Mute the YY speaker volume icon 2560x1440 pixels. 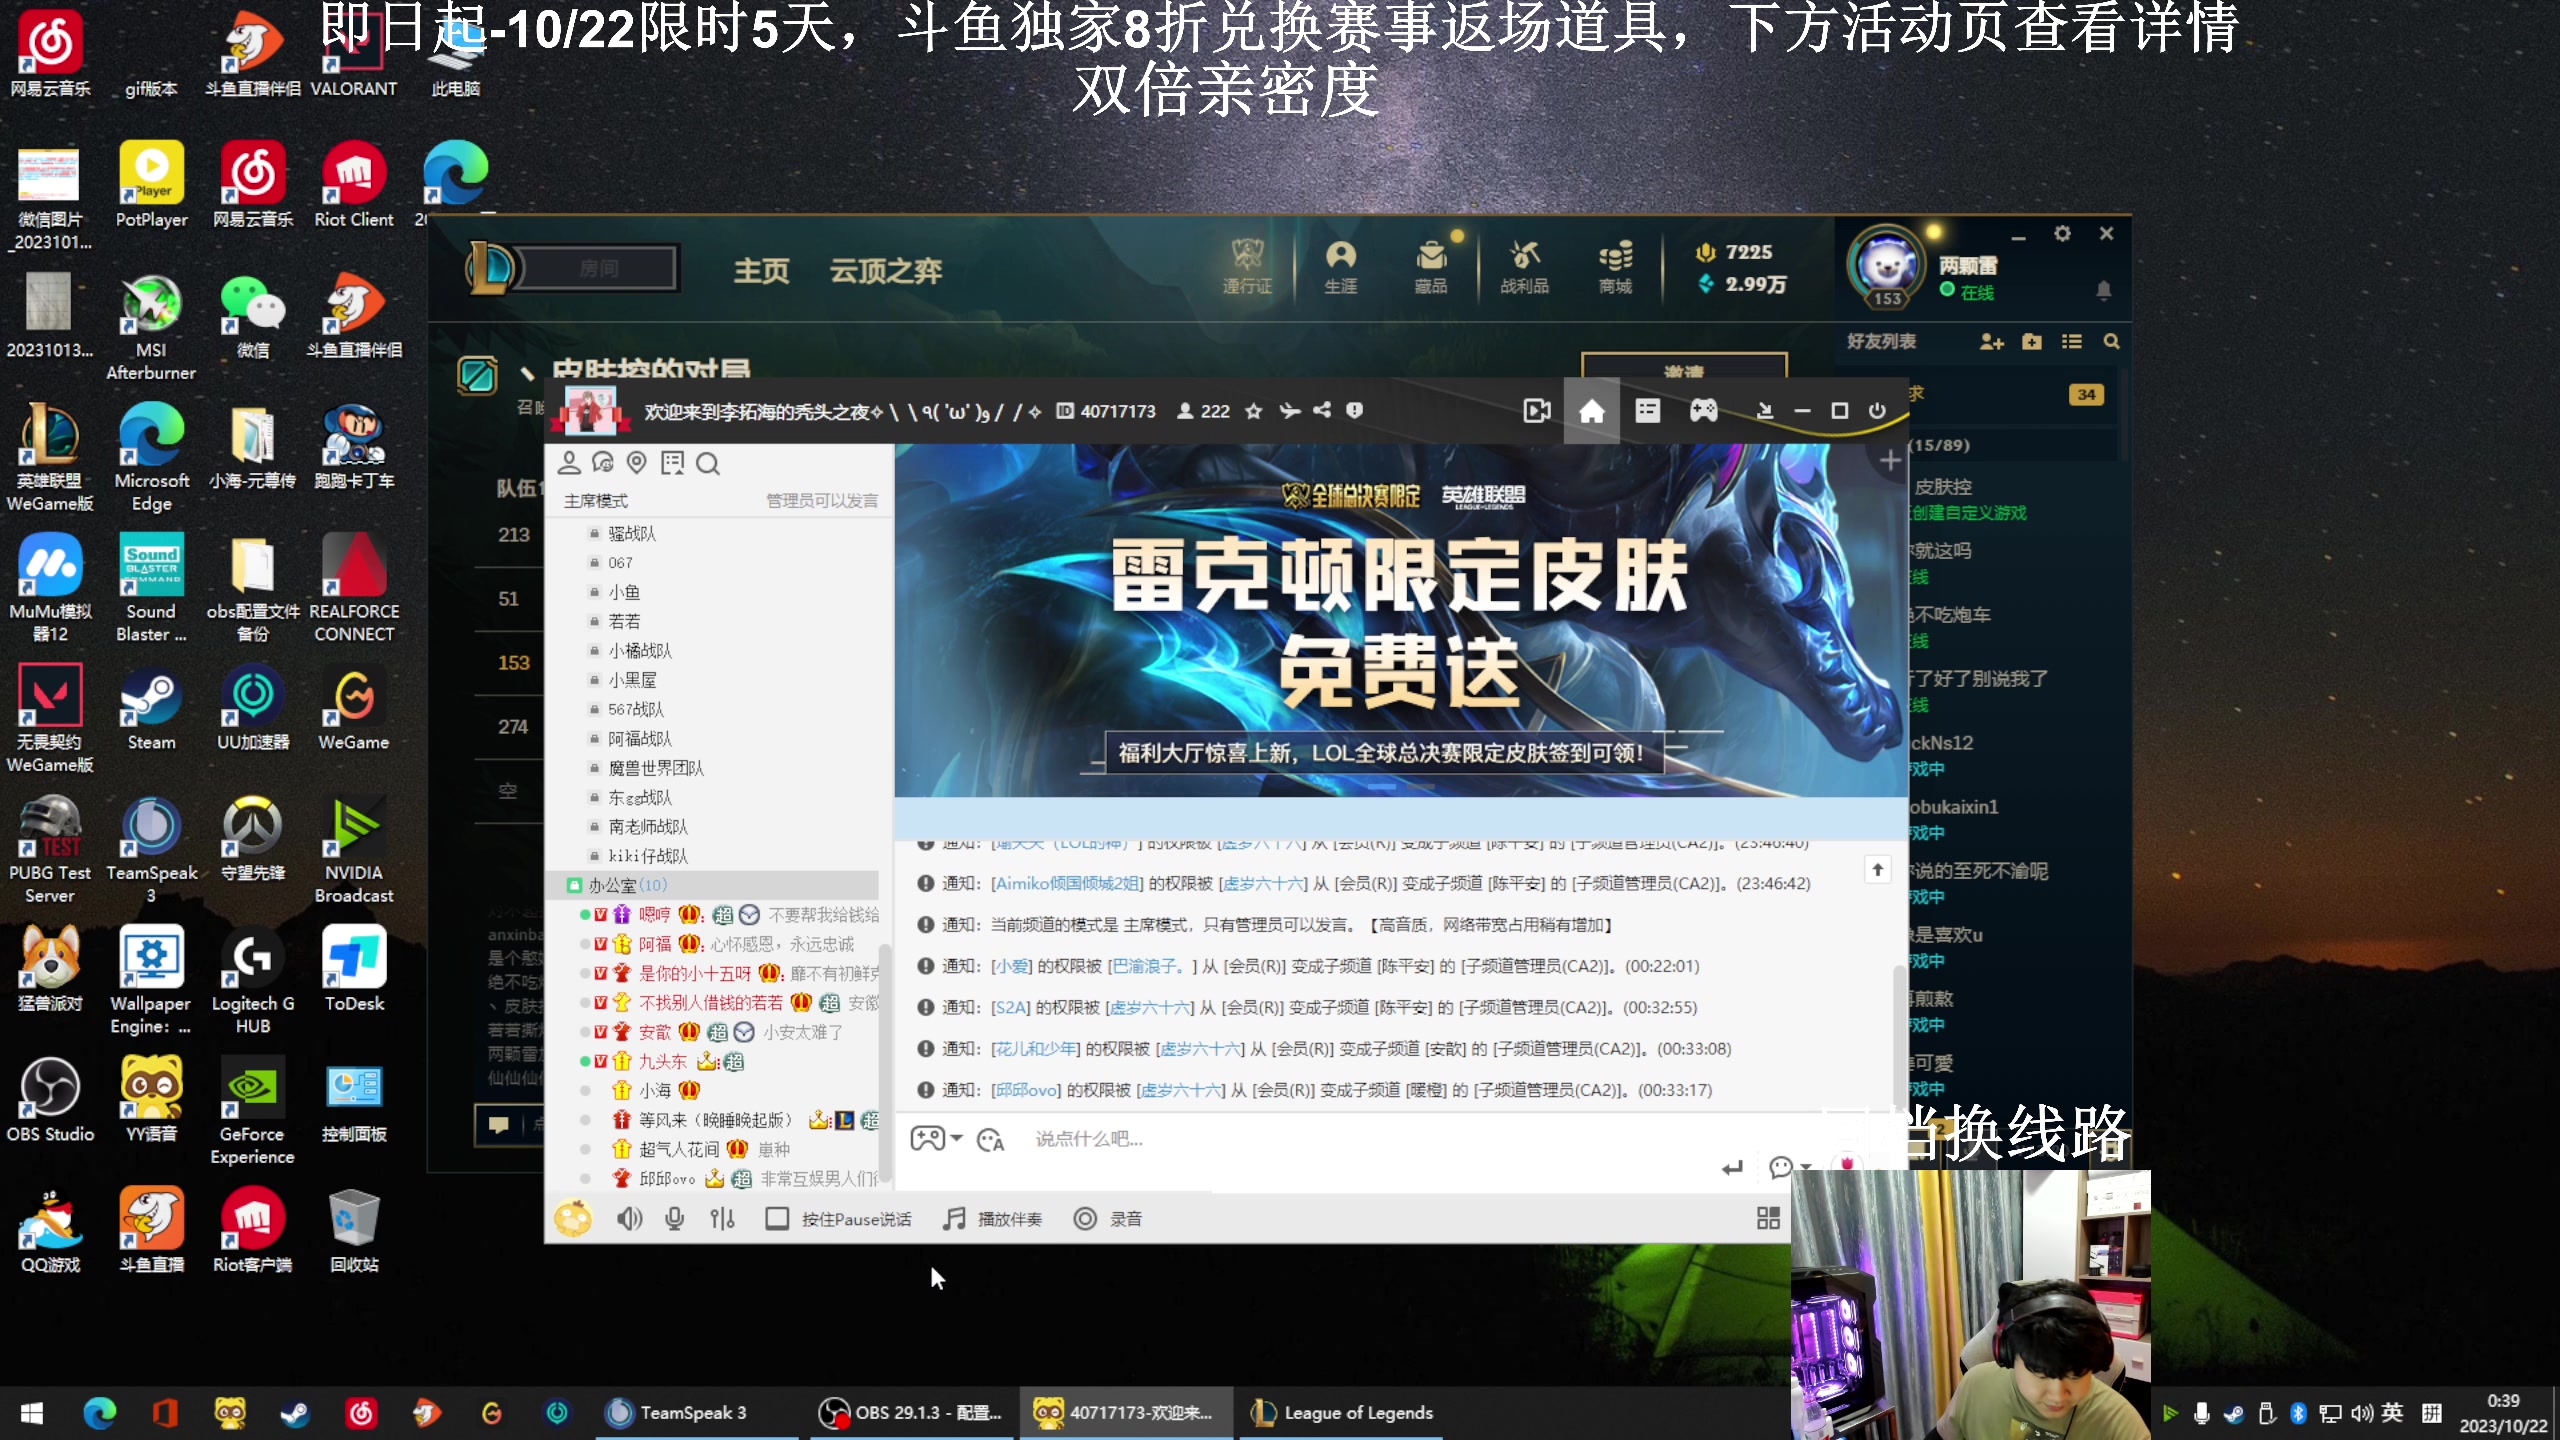tap(629, 1218)
